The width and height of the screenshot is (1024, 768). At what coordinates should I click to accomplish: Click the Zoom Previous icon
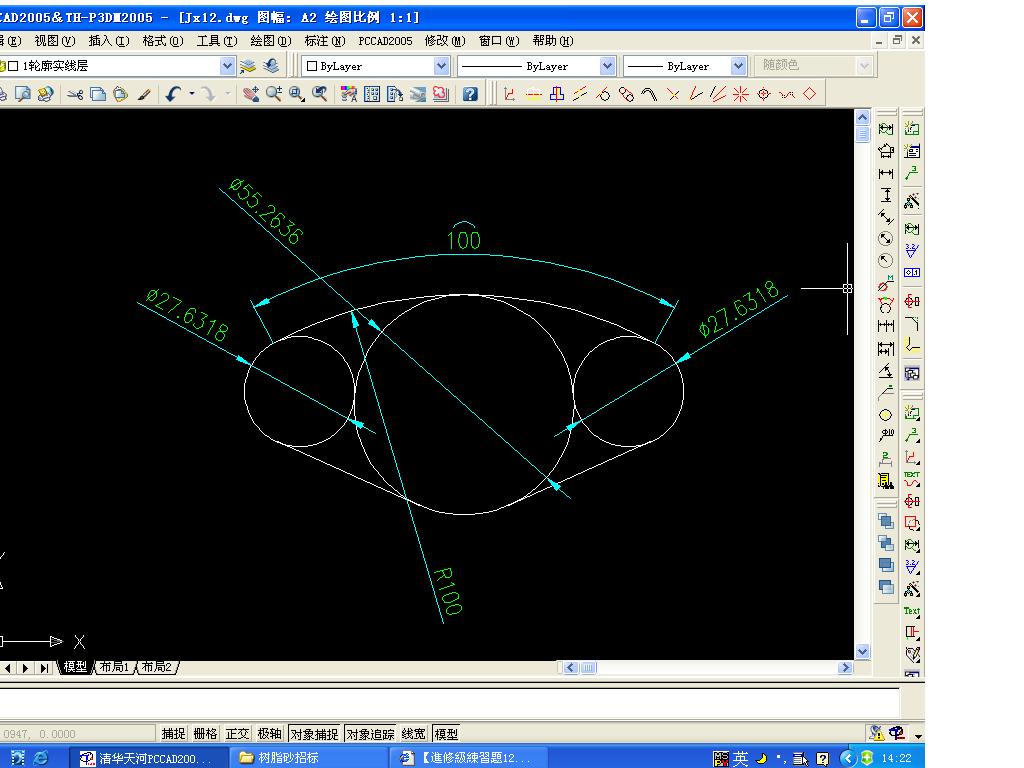point(319,95)
